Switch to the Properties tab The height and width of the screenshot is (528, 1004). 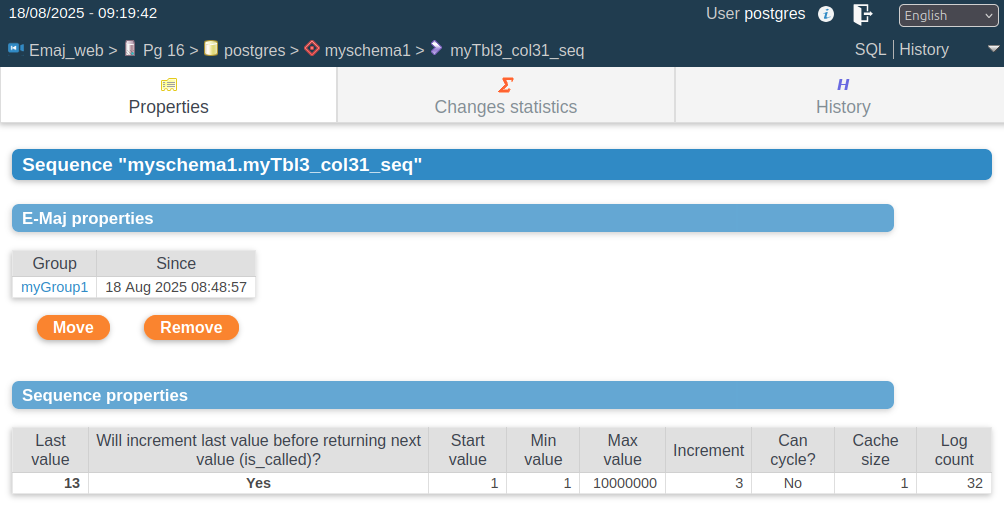pos(168,95)
